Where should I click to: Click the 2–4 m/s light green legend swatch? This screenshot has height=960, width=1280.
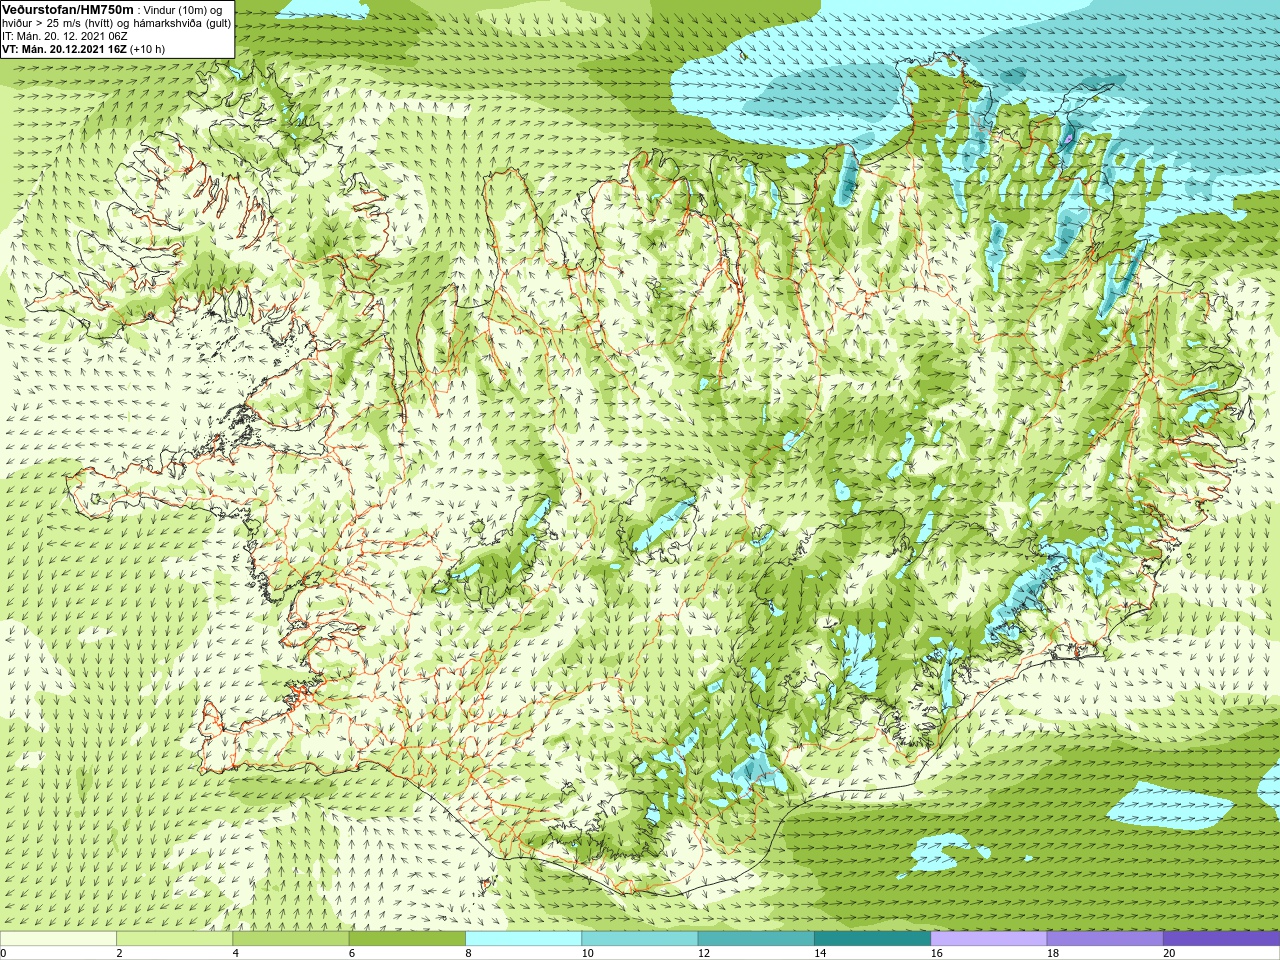[x=175, y=938]
